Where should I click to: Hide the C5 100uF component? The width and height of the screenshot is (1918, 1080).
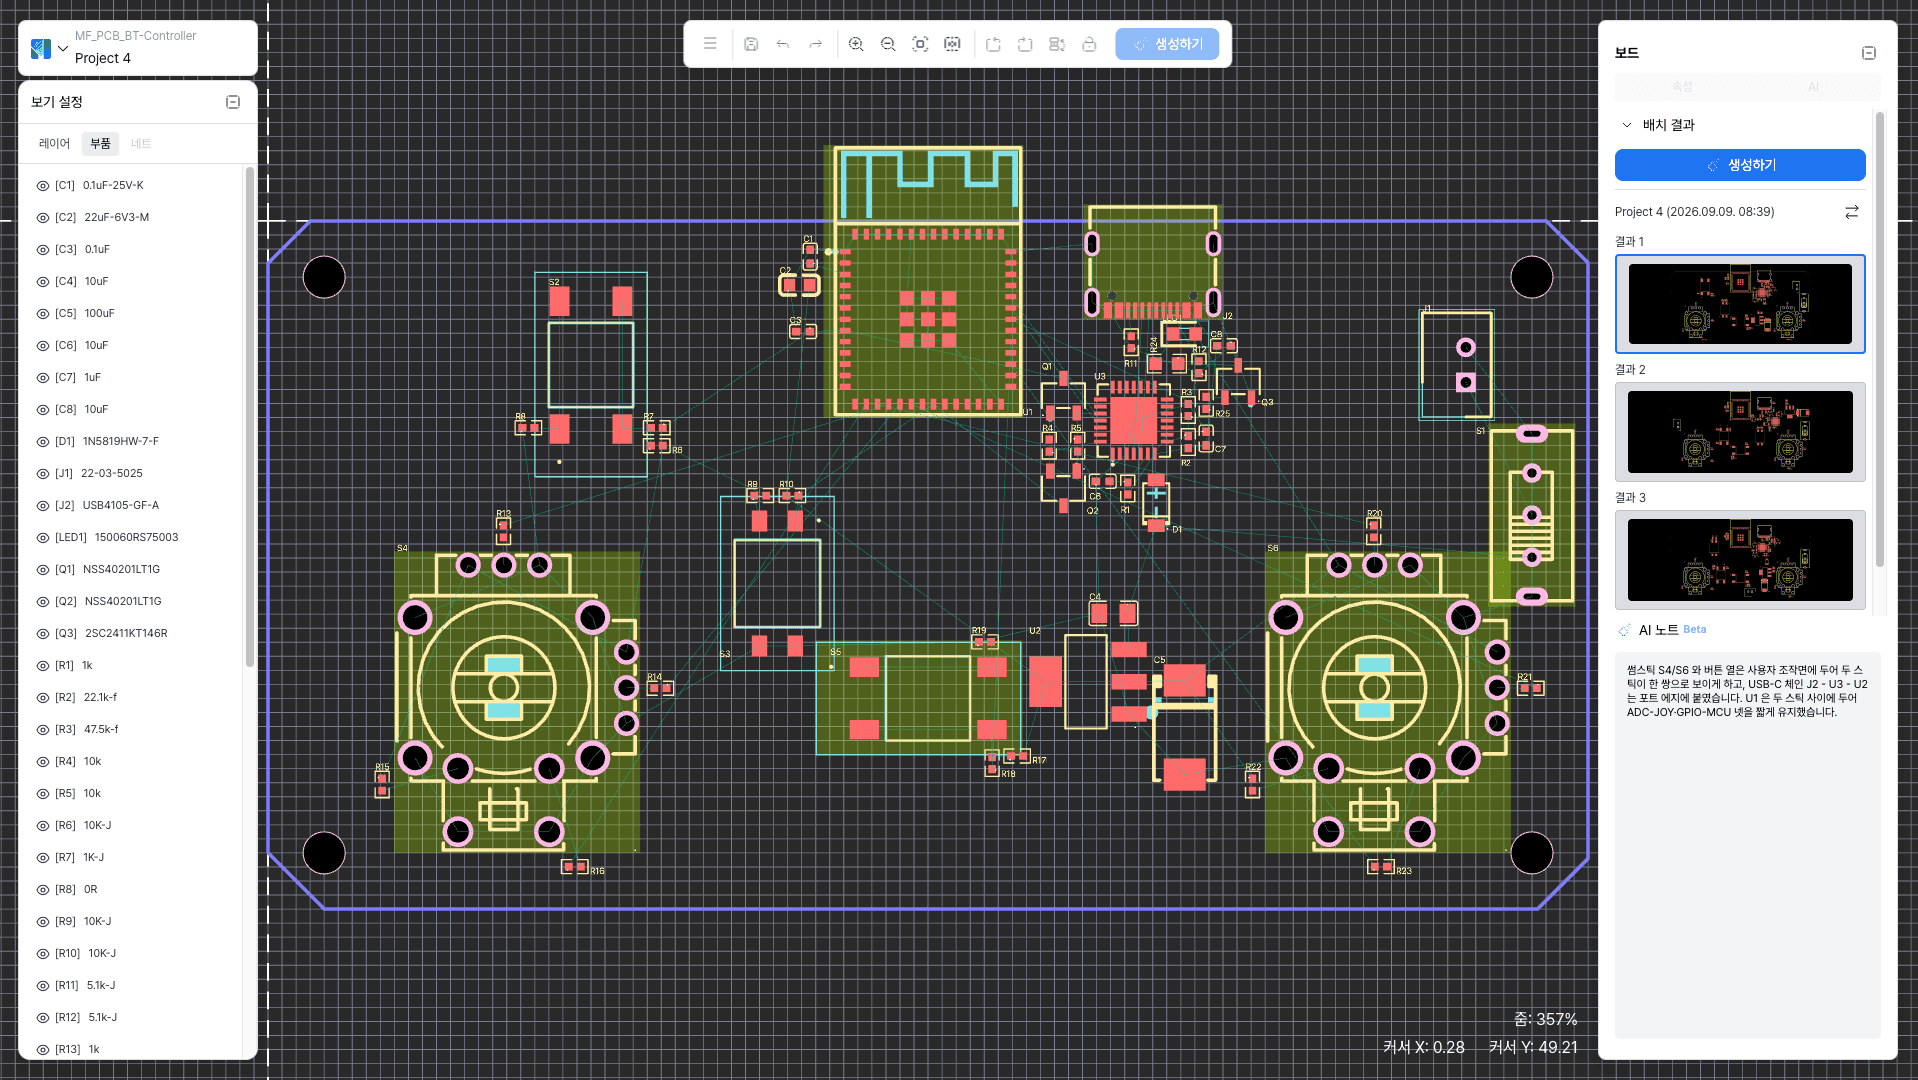tap(43, 314)
